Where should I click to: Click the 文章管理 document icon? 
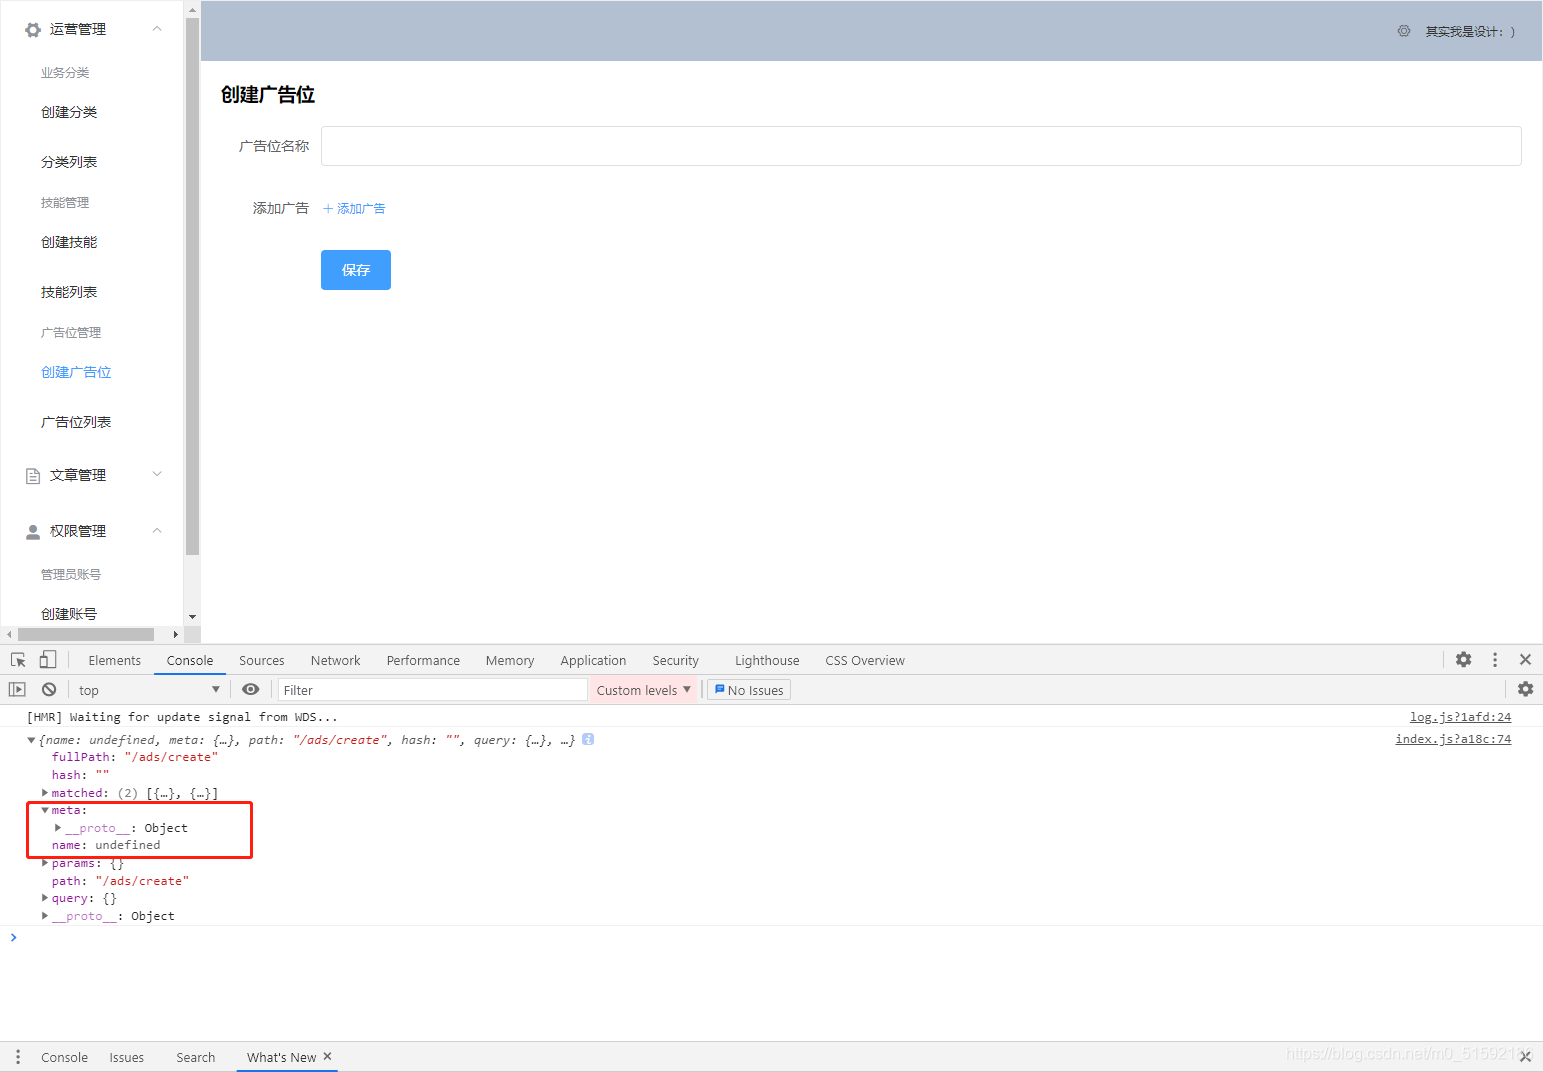click(x=33, y=476)
